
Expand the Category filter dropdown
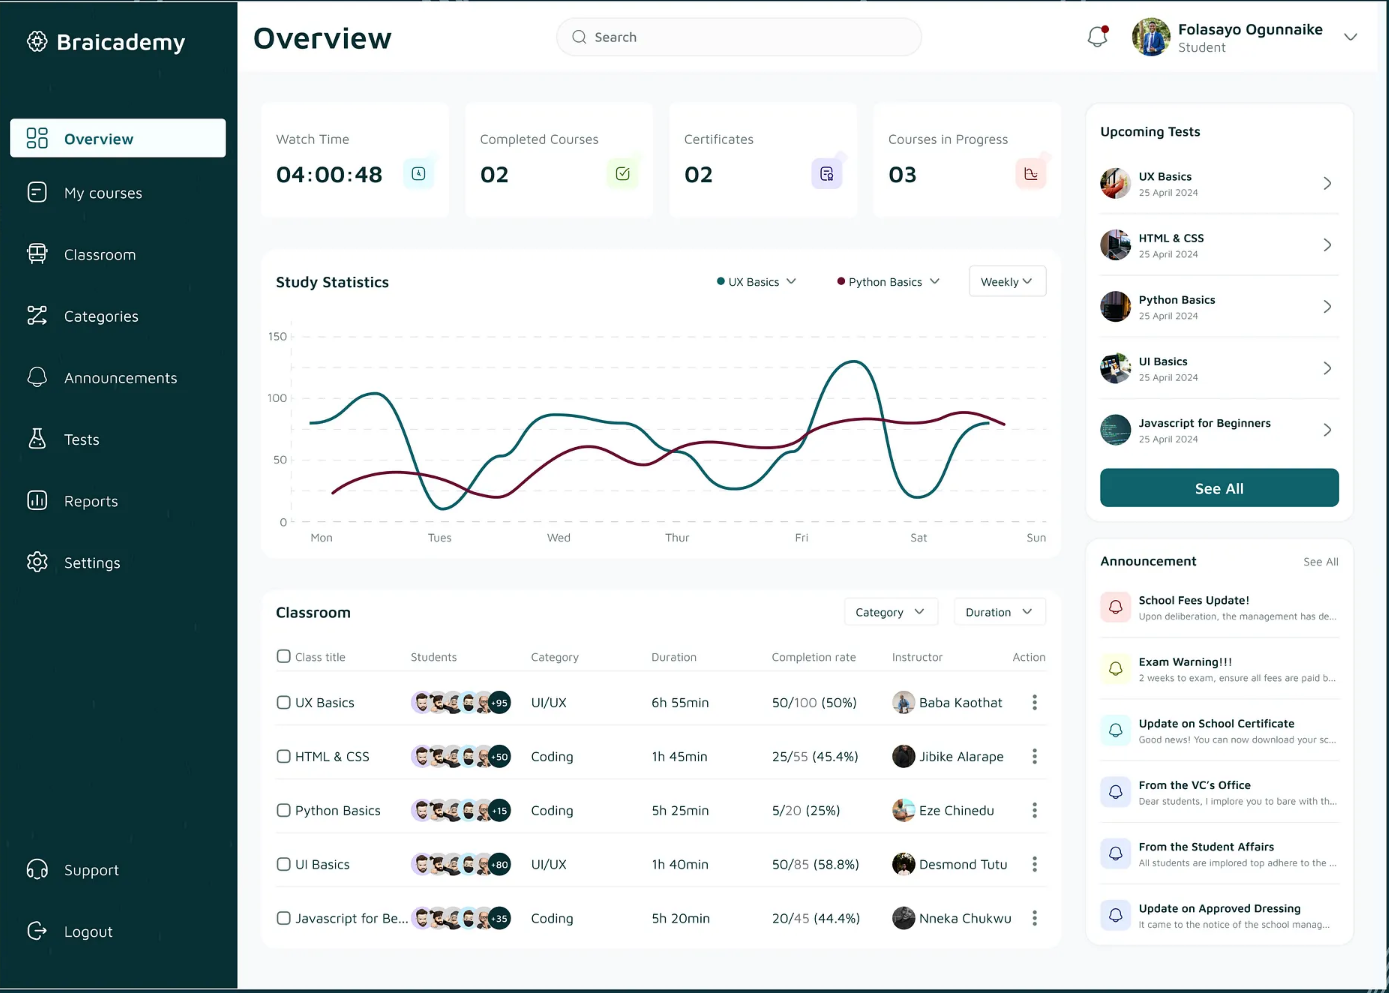pyautogui.click(x=890, y=612)
